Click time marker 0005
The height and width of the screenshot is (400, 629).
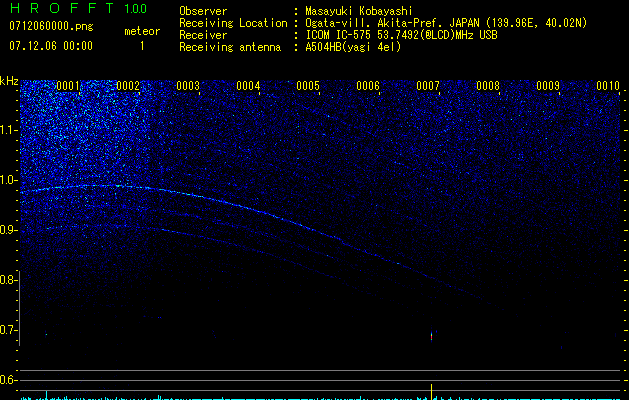(x=308, y=86)
